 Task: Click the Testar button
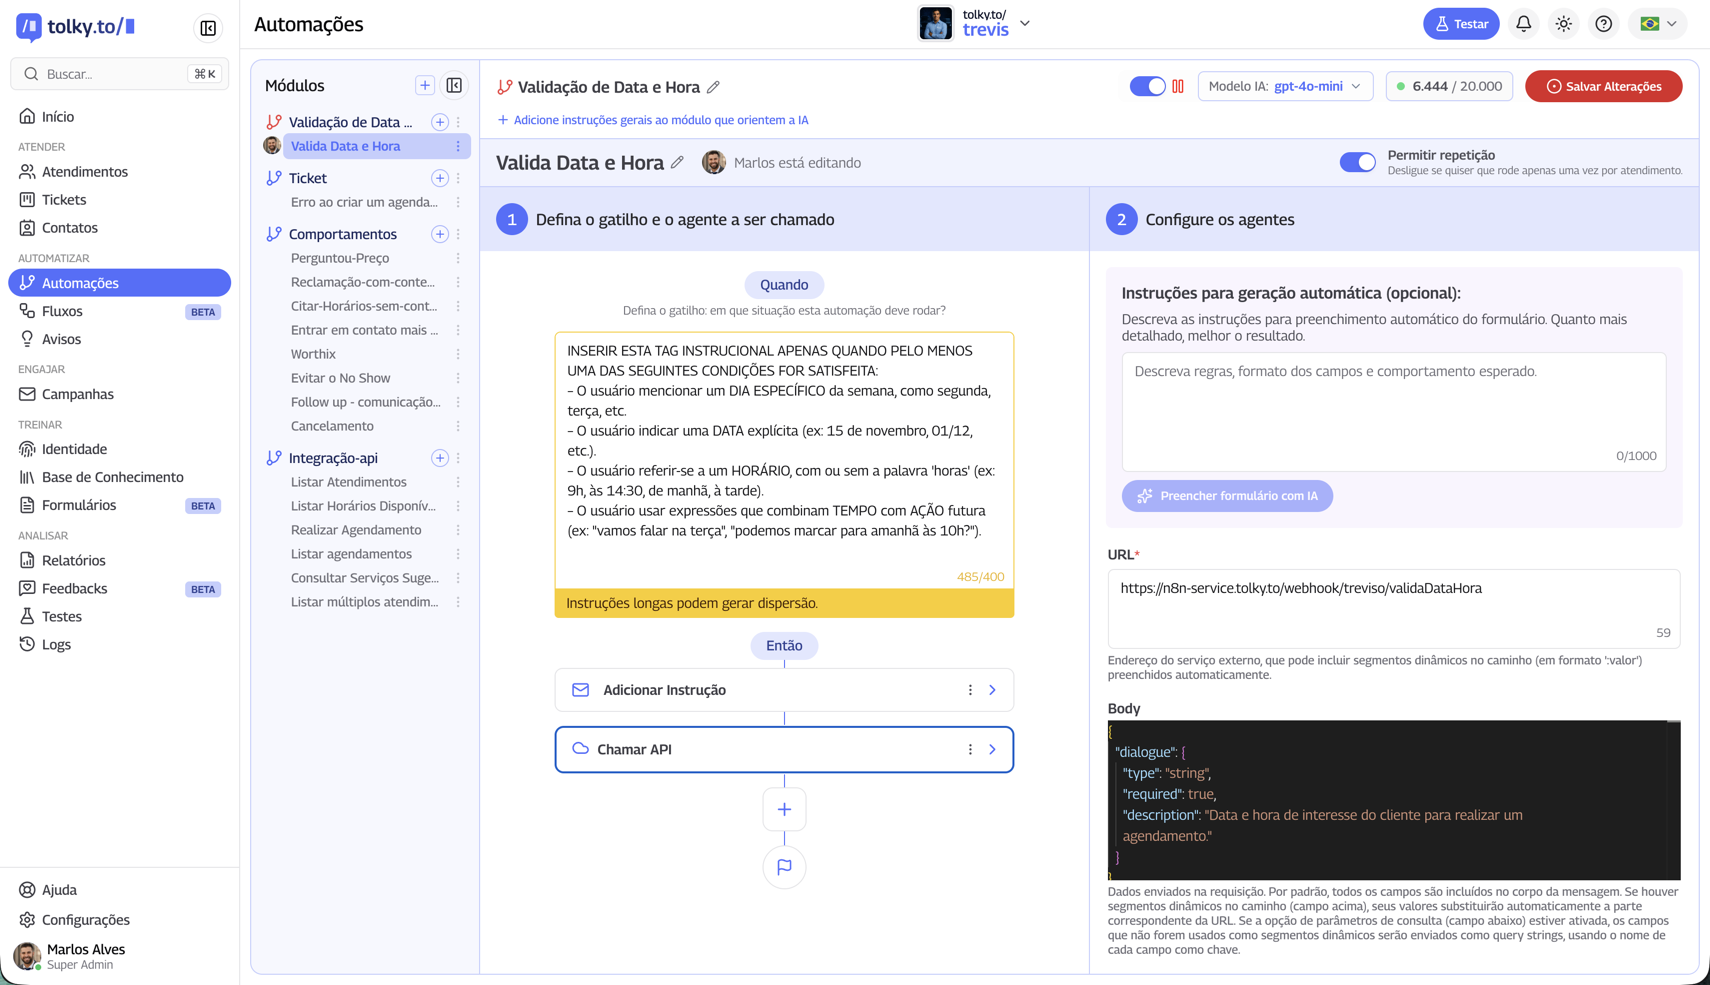pyautogui.click(x=1460, y=24)
